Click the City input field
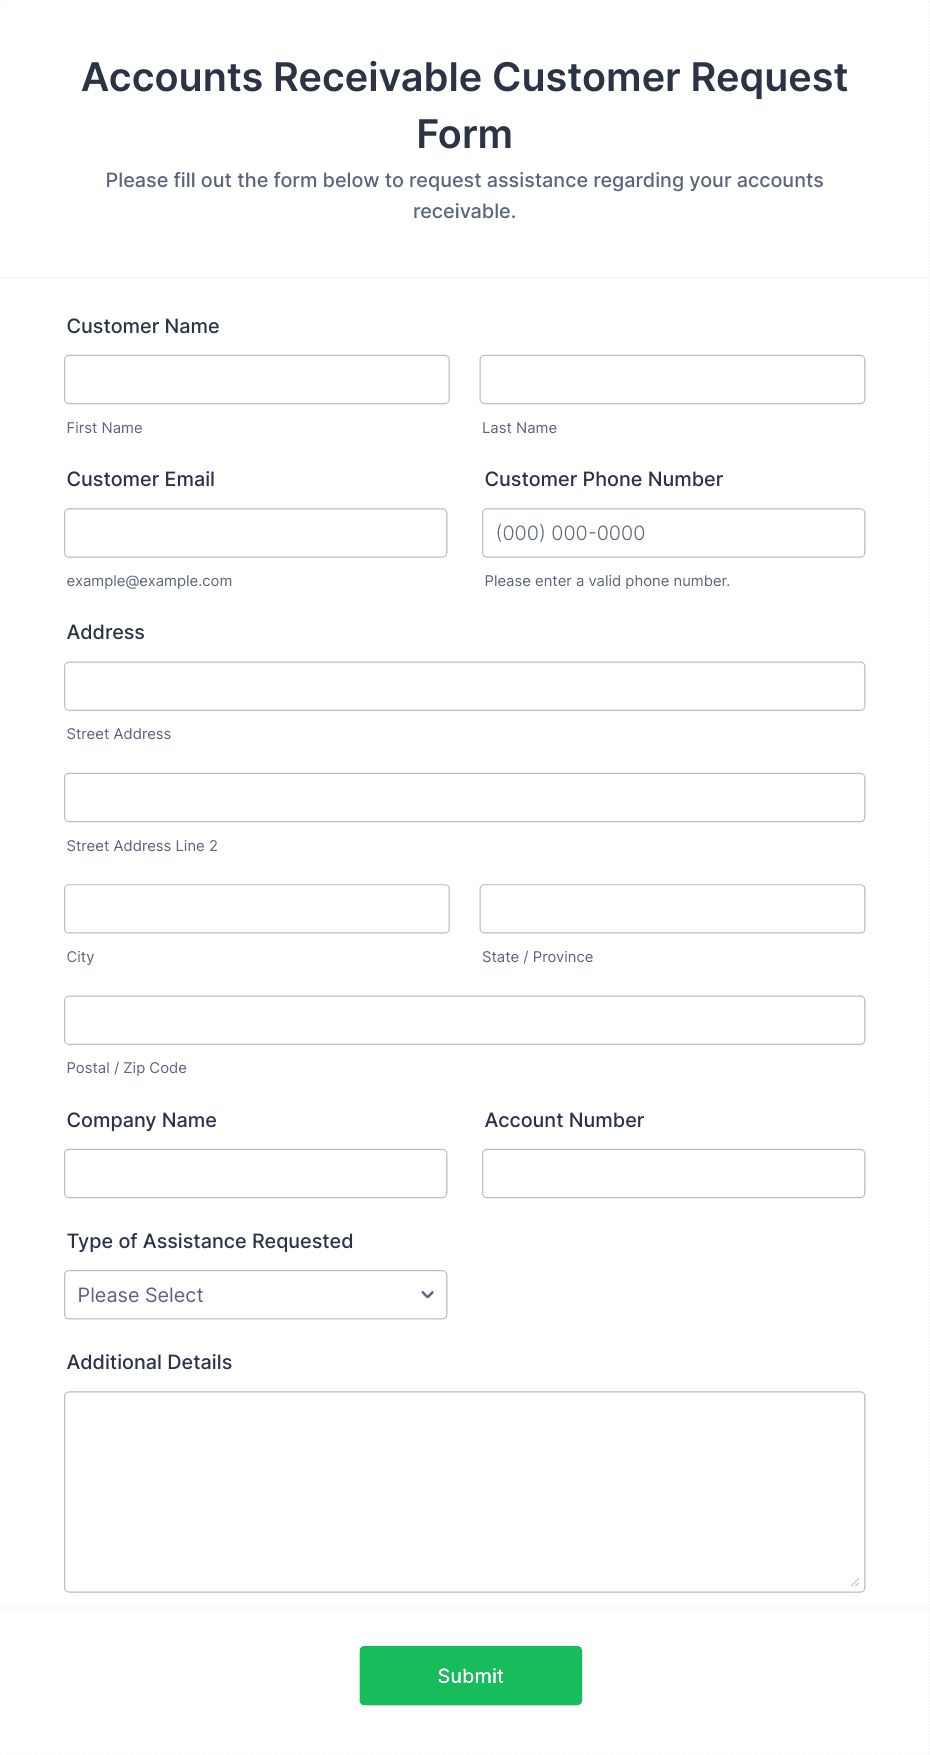The image size is (930, 1755). click(x=256, y=908)
